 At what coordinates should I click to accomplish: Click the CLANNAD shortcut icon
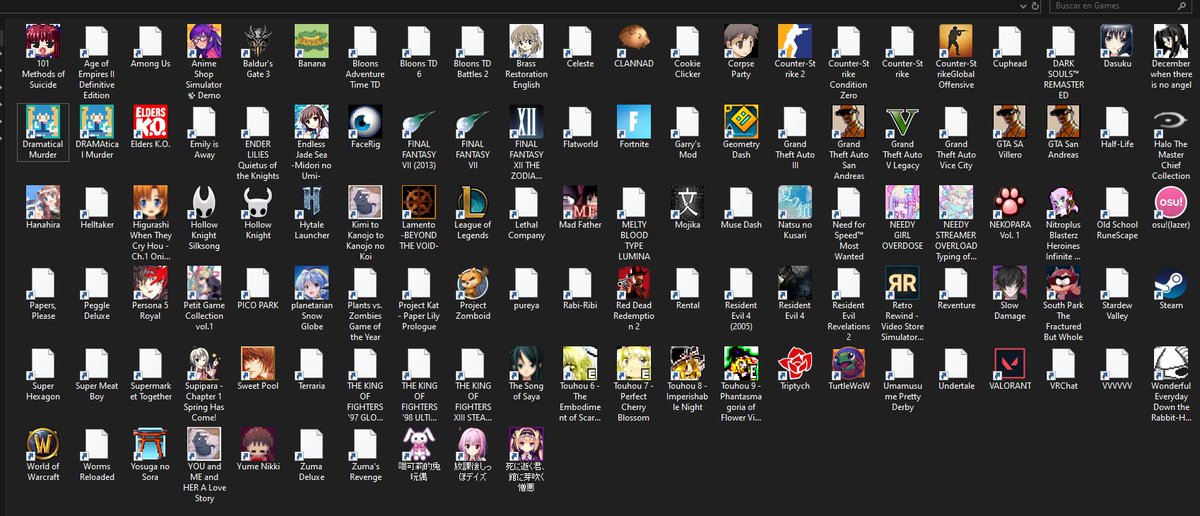pyautogui.click(x=634, y=40)
